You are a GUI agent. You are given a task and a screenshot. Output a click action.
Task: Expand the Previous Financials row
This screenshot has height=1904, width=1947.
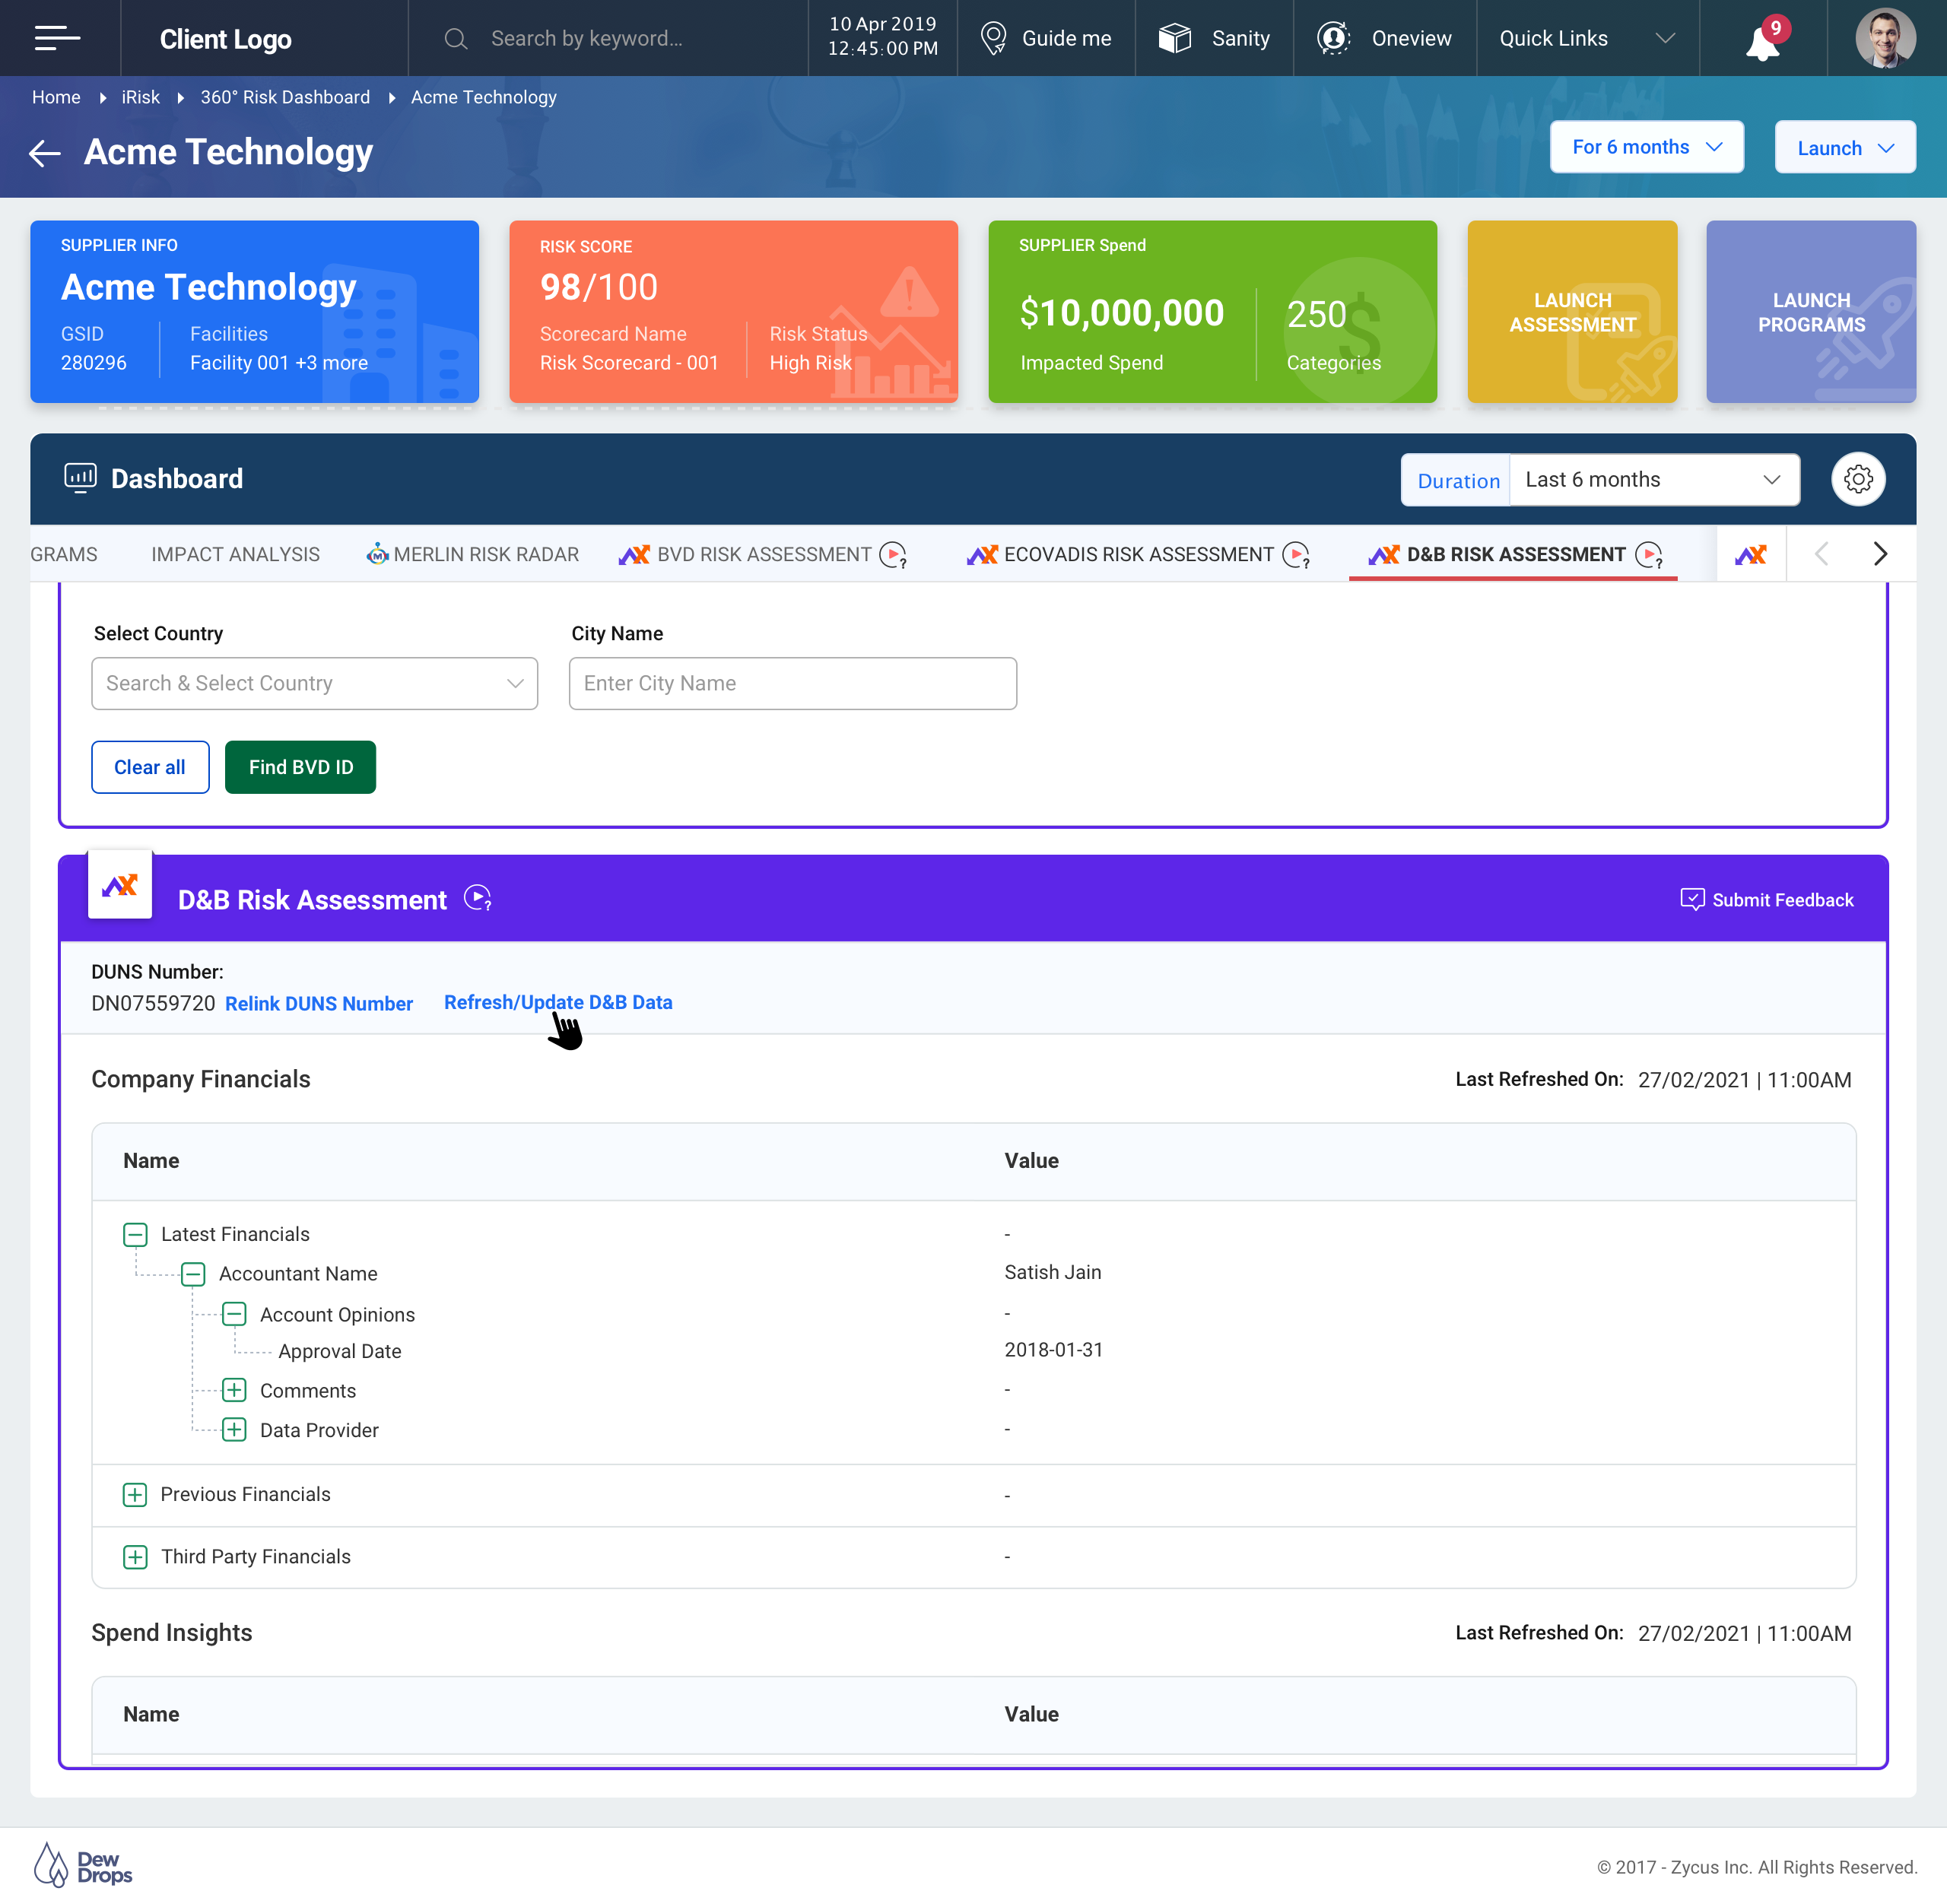point(135,1494)
